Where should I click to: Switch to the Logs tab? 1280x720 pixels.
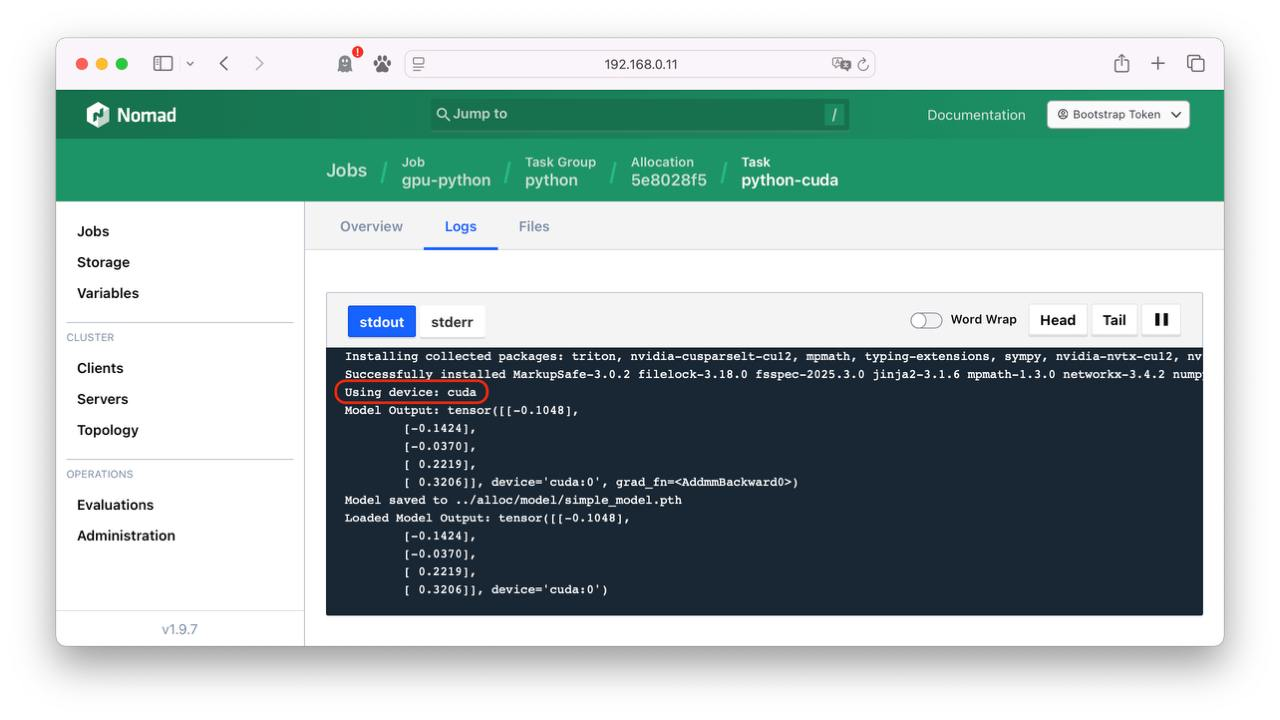coord(461,227)
